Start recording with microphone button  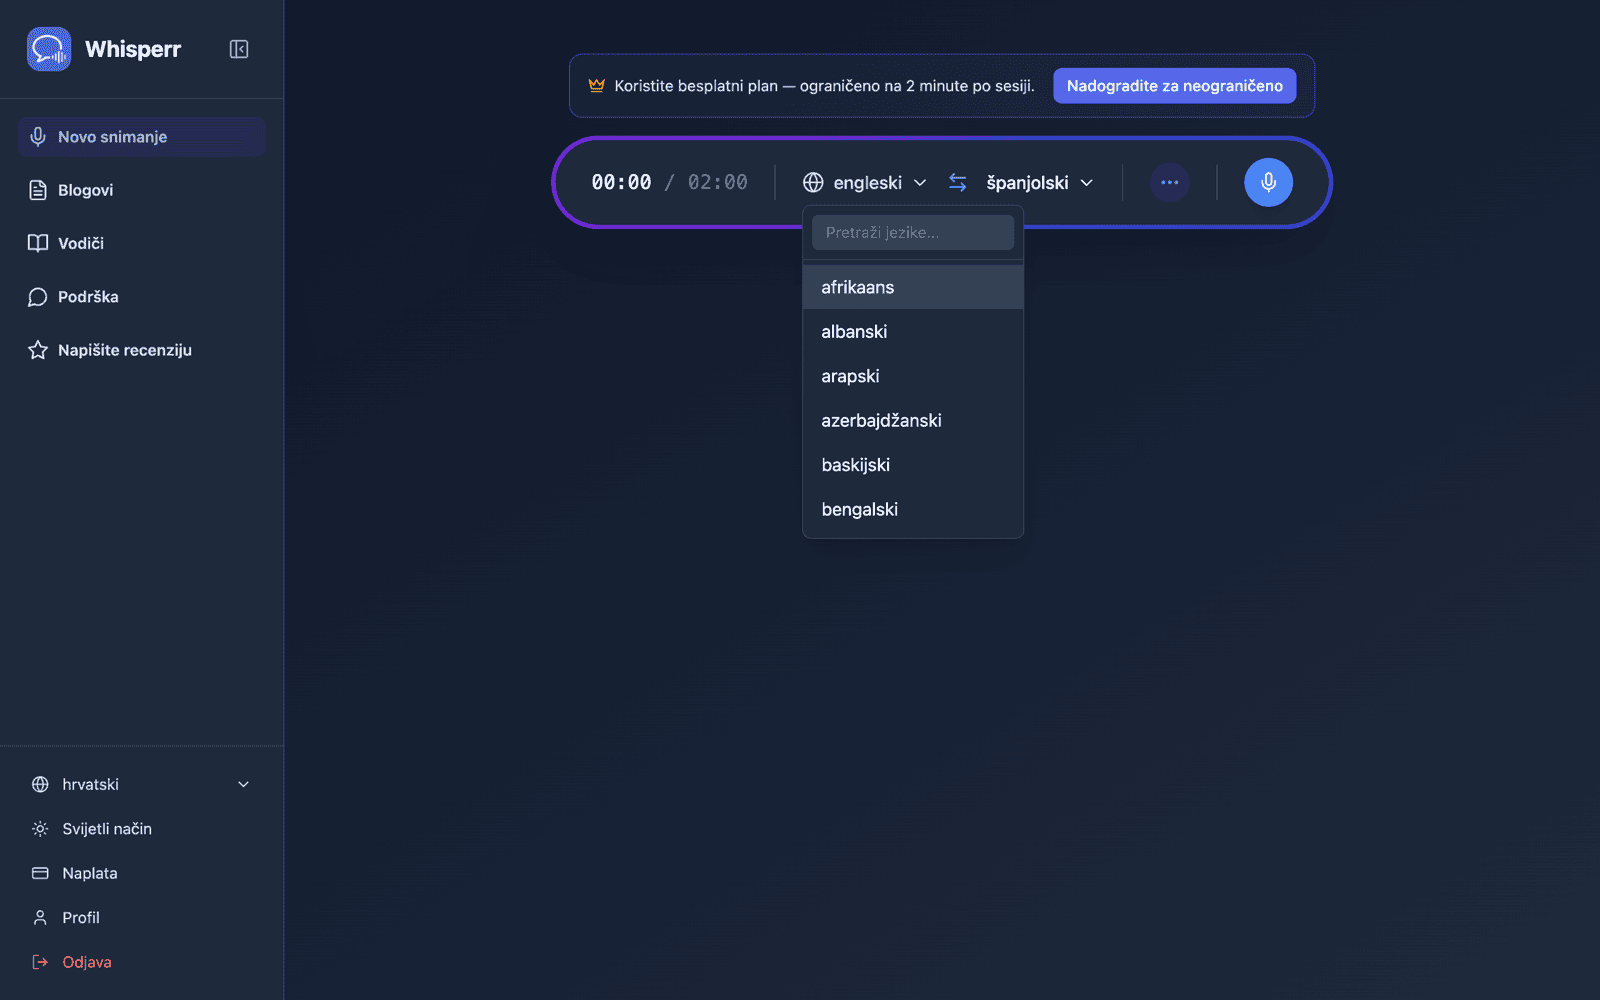click(1268, 182)
